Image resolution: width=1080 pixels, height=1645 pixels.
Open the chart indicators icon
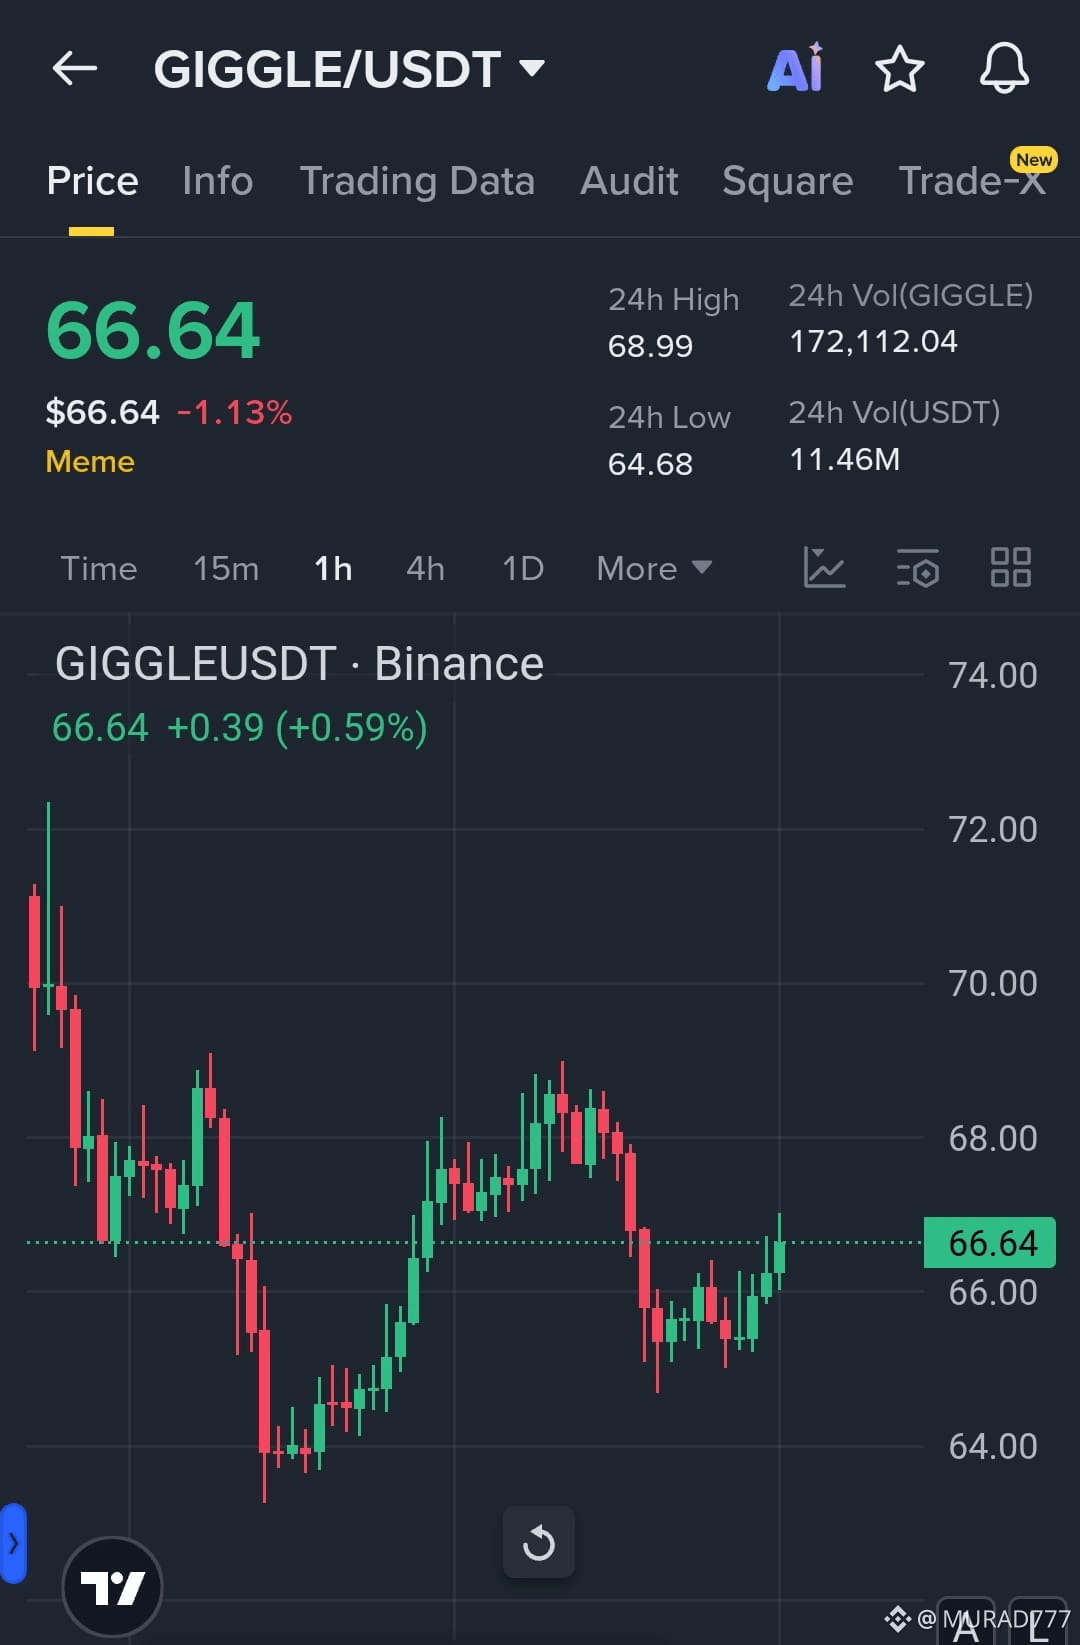coord(825,568)
